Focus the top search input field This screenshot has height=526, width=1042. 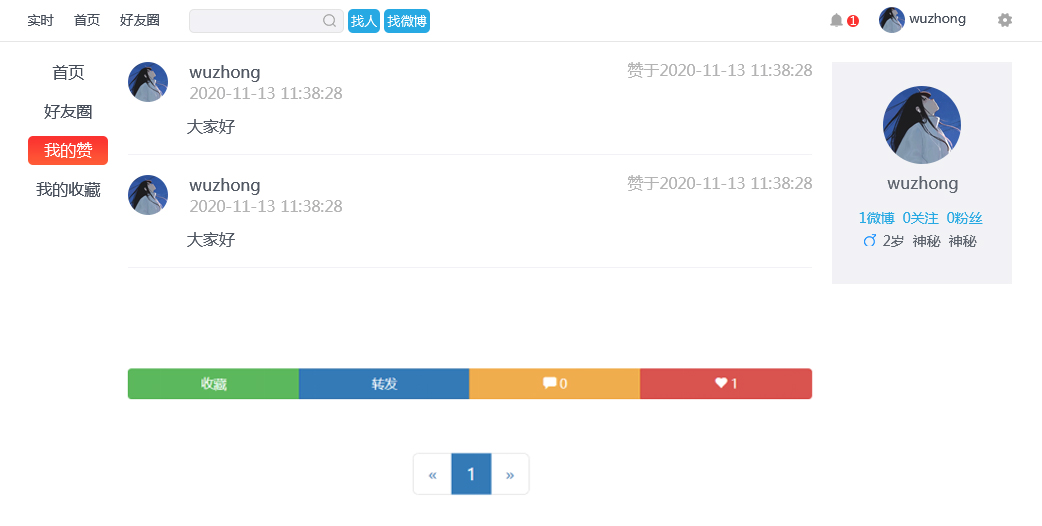(x=255, y=21)
